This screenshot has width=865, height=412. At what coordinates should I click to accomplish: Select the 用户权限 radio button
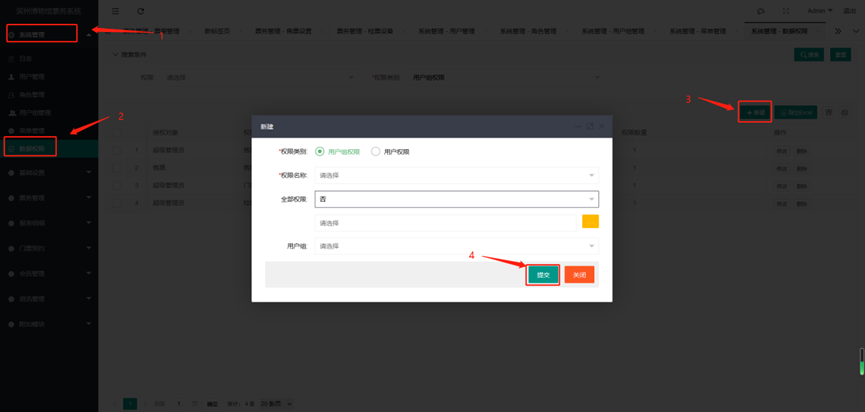376,152
